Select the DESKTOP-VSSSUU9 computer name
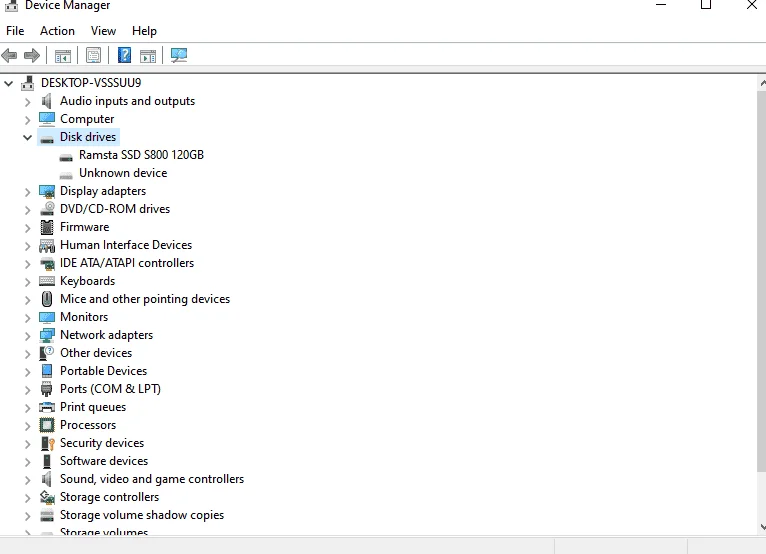766x554 pixels. (x=91, y=83)
